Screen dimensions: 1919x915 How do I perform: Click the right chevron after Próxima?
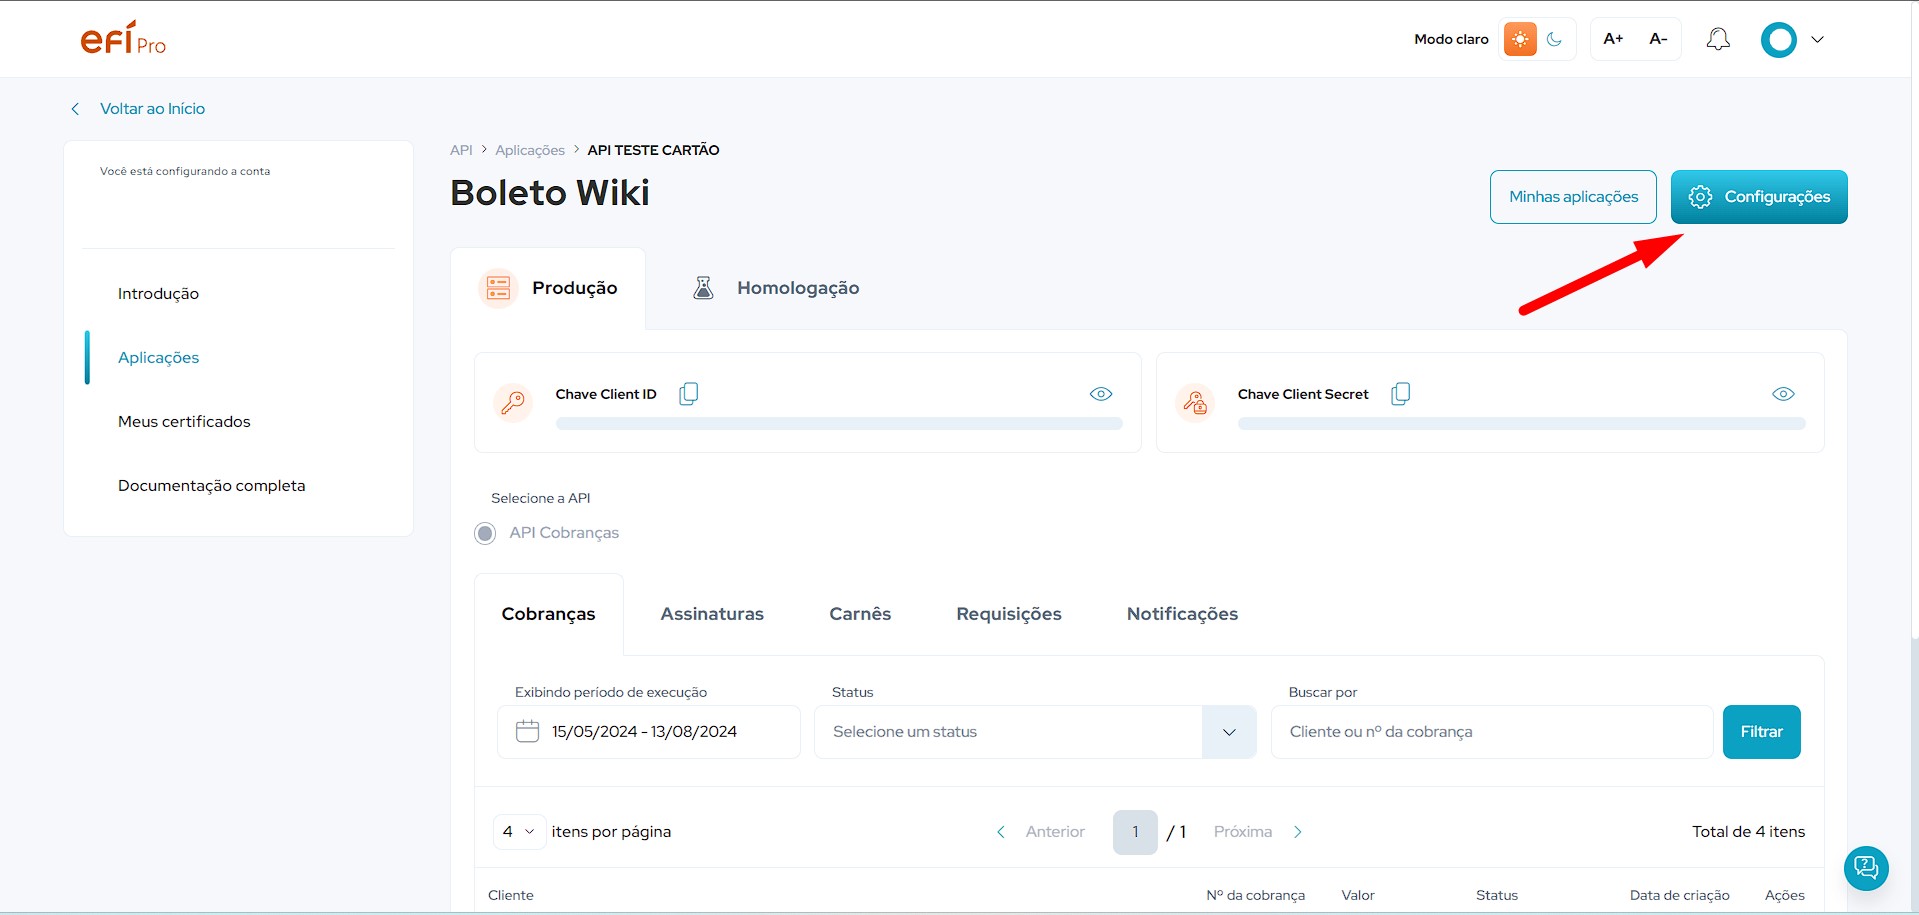tap(1298, 832)
